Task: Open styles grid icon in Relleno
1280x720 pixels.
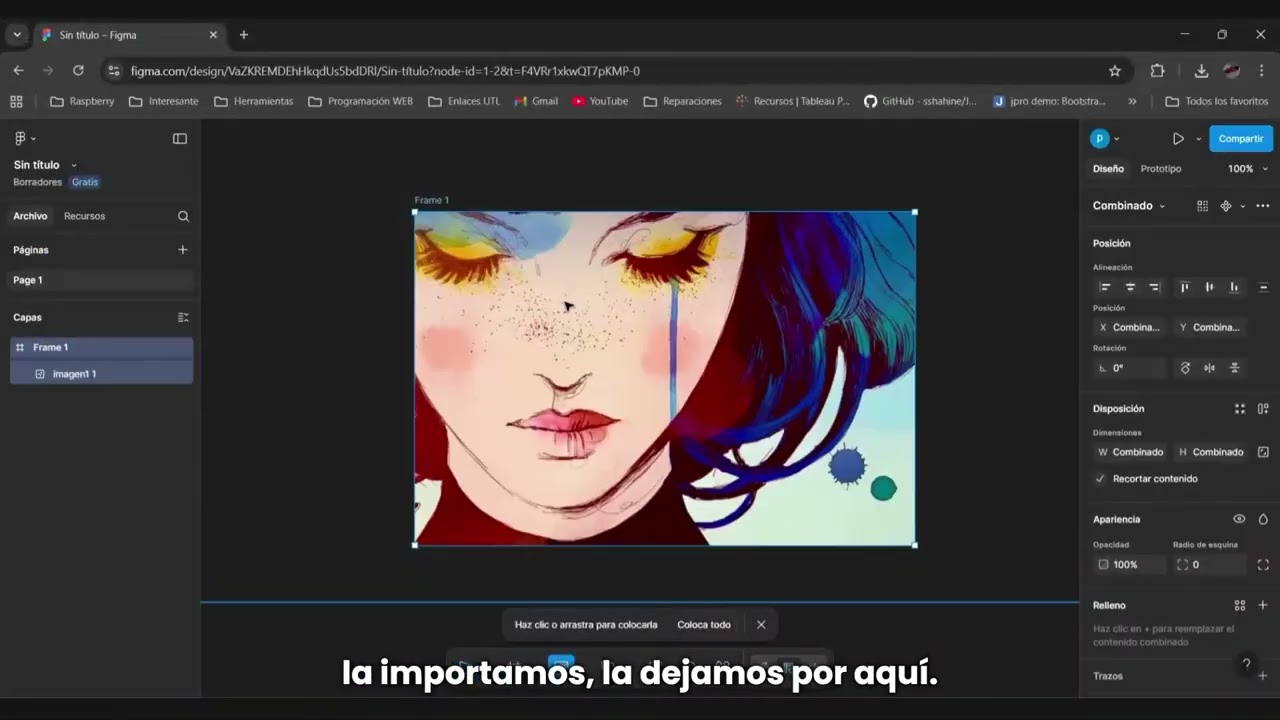Action: point(1240,606)
